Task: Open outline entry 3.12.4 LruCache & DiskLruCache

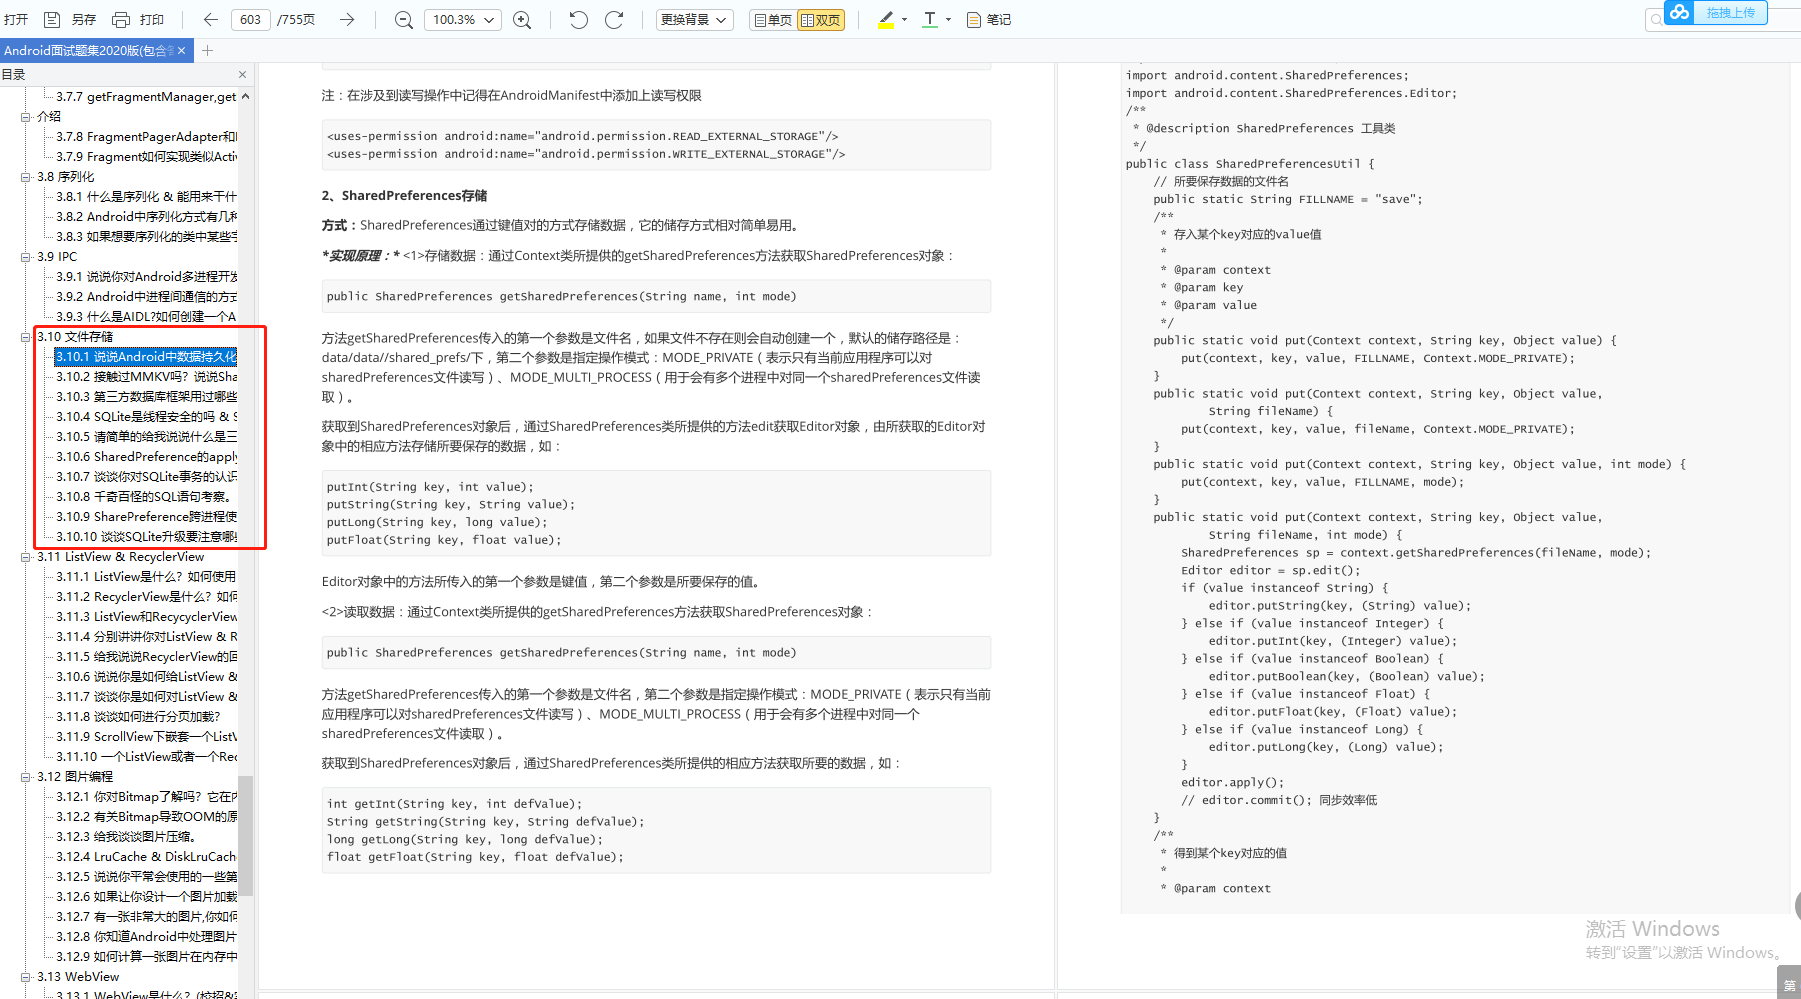Action: pos(146,857)
